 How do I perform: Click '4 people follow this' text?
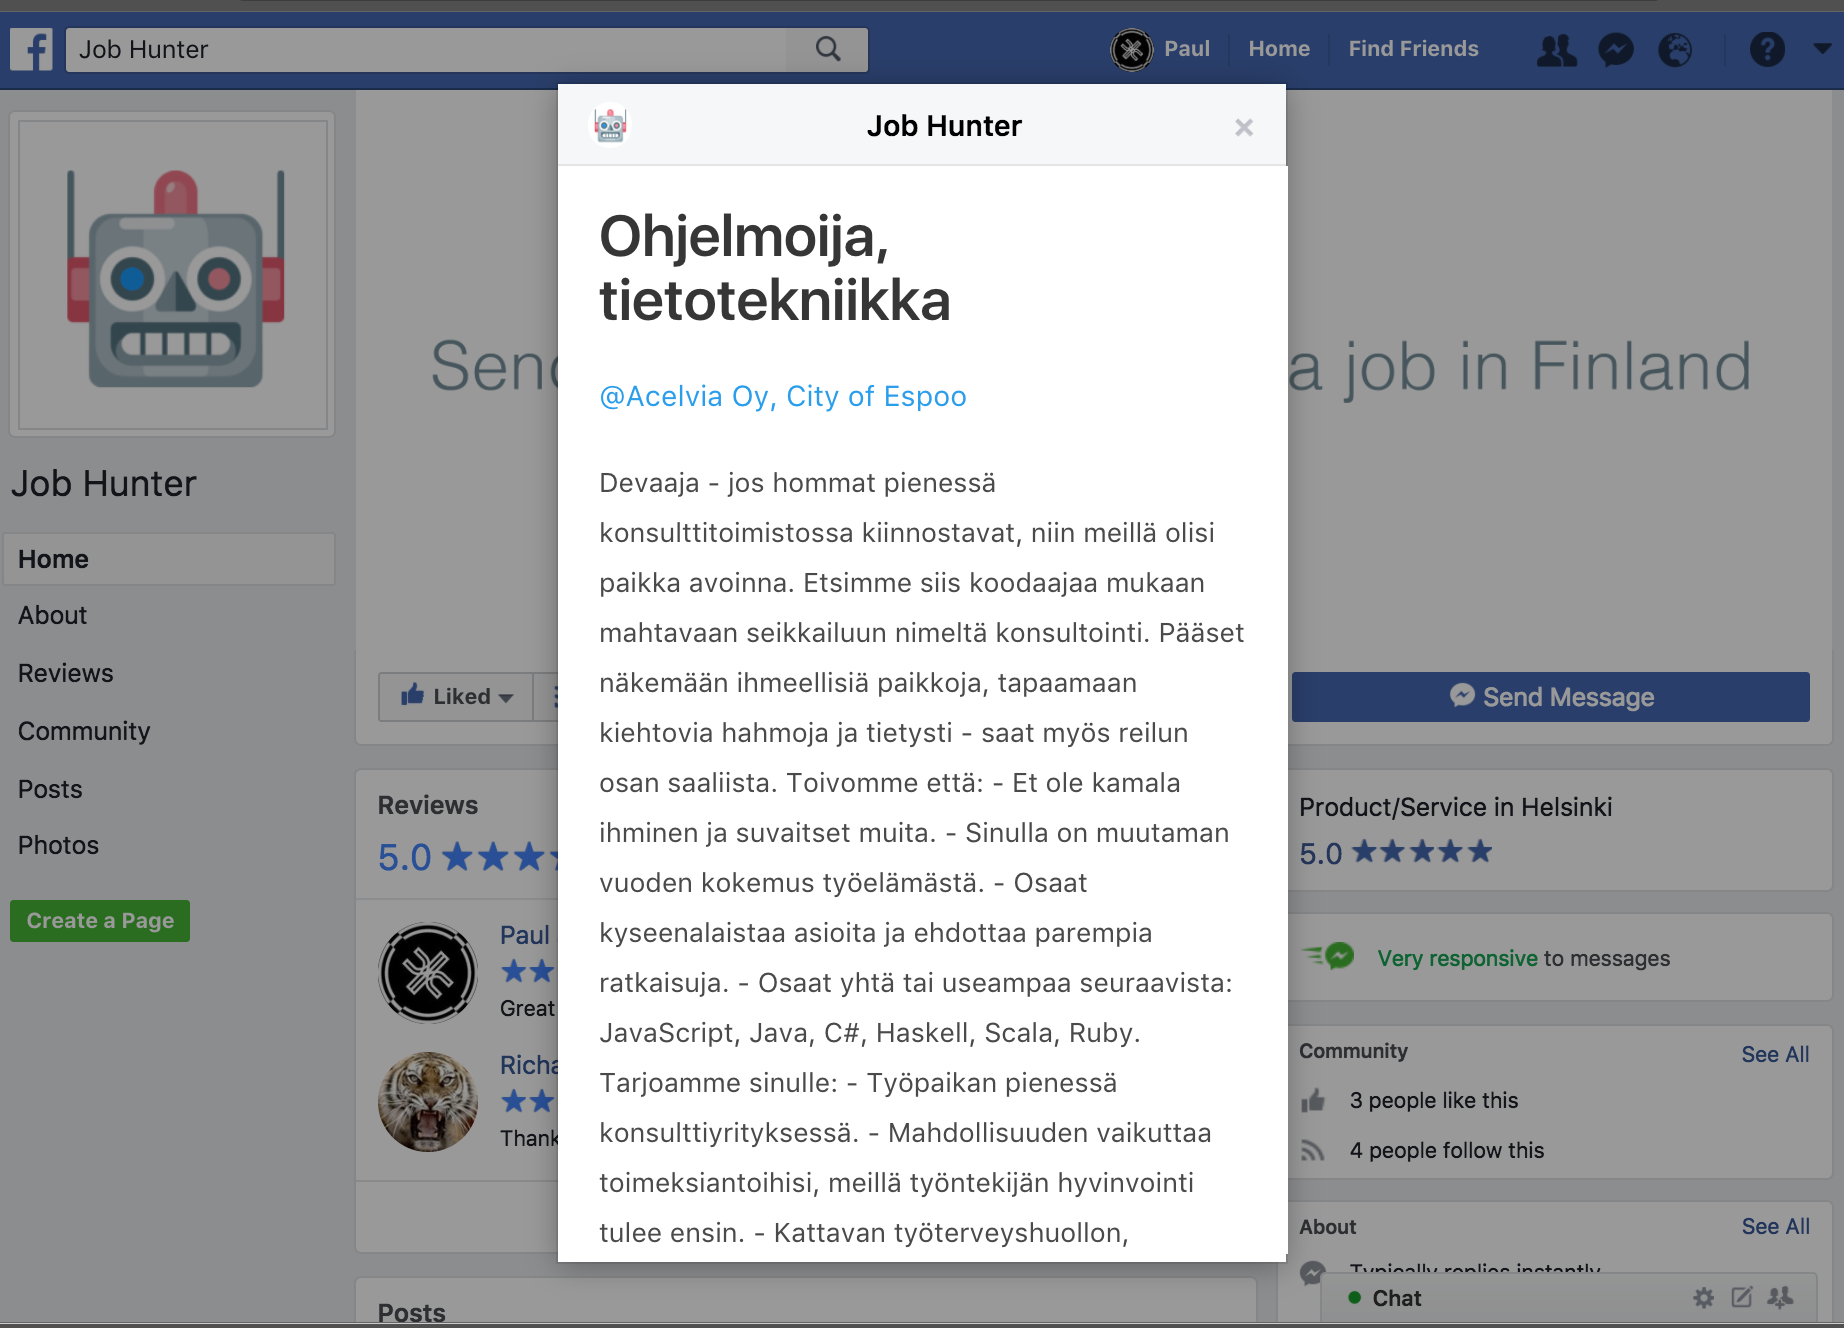click(1446, 1150)
